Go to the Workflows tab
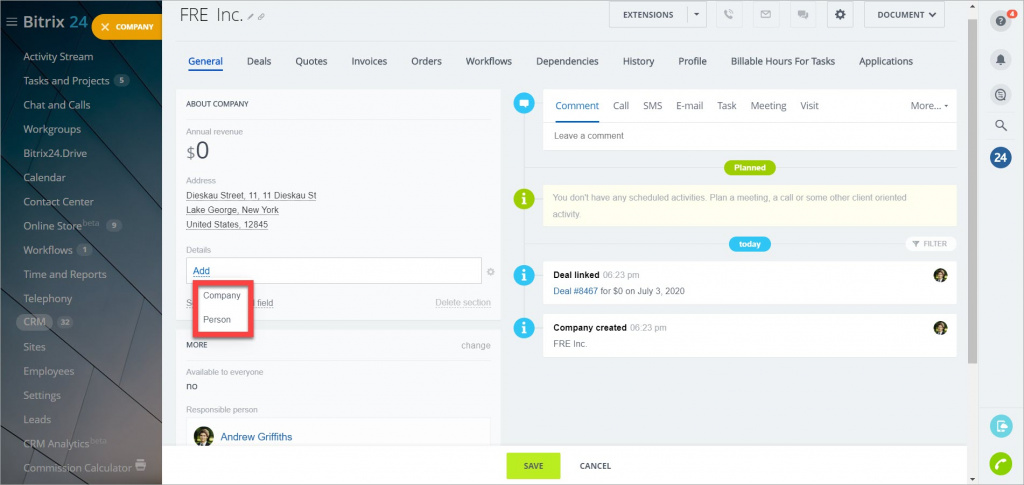The image size is (1024, 485). coord(488,61)
